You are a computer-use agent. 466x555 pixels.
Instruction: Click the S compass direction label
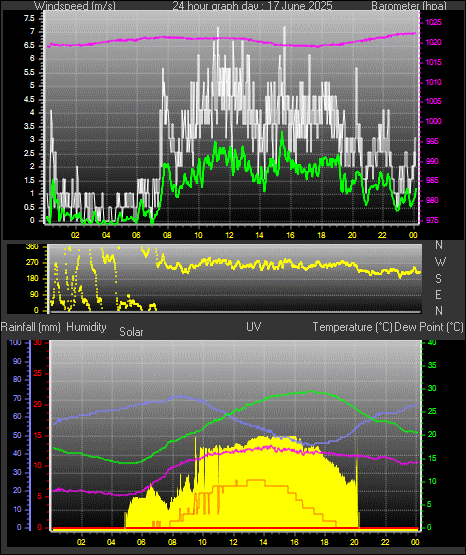(438, 279)
